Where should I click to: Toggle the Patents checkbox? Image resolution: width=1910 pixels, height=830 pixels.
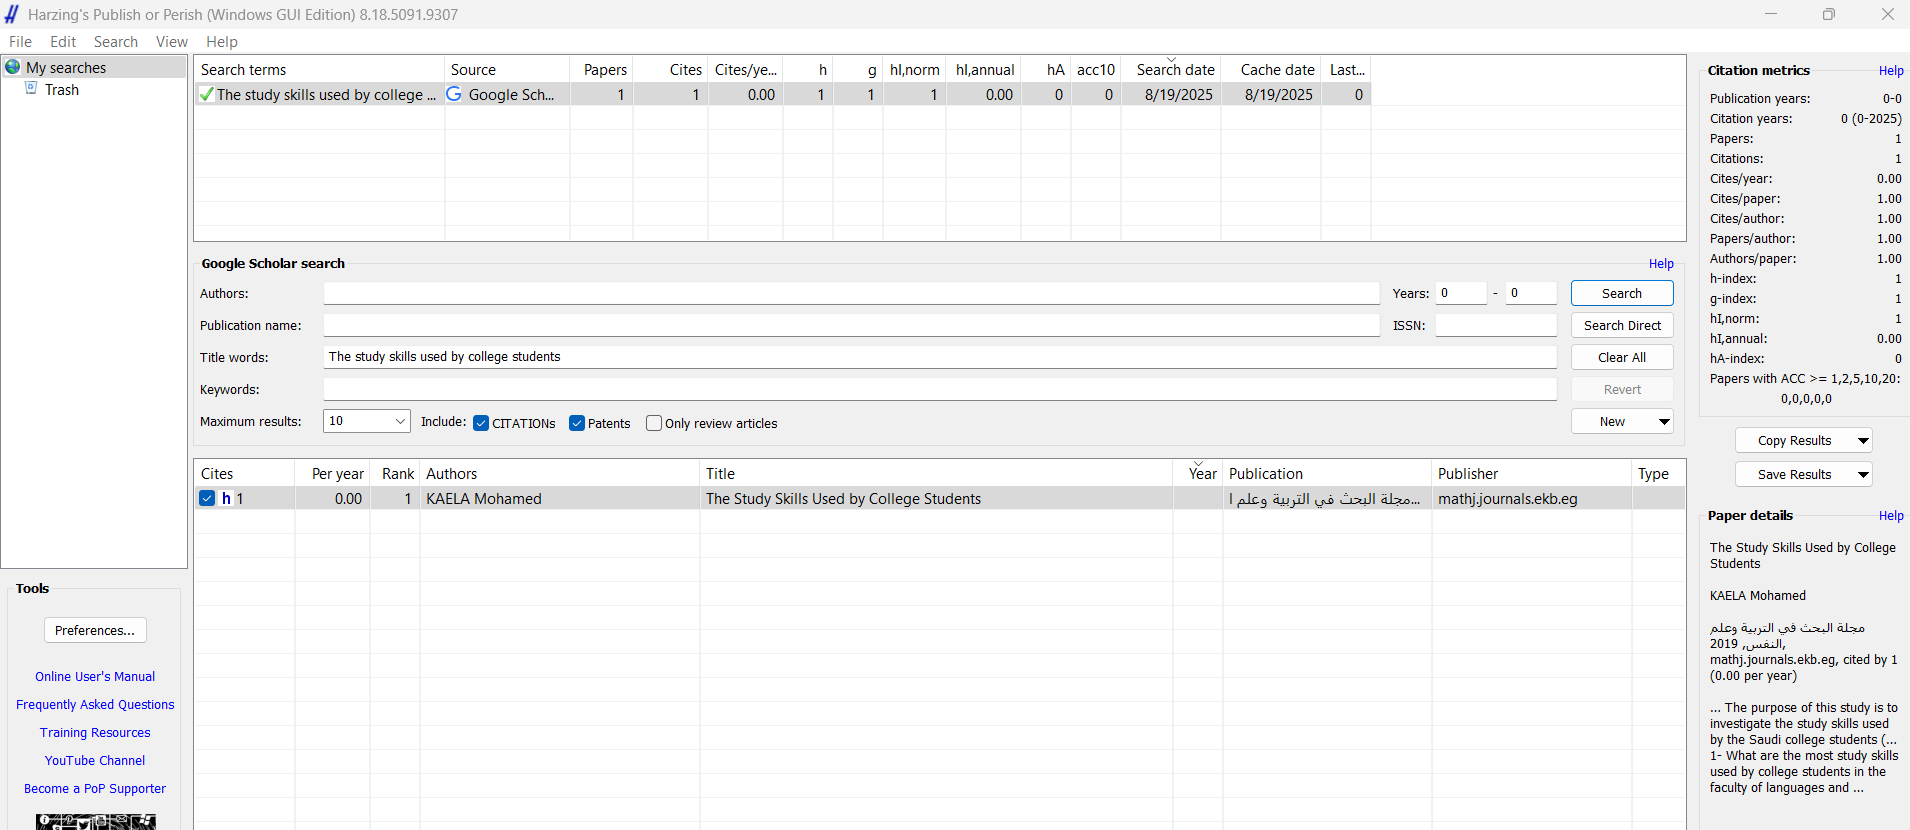577,423
